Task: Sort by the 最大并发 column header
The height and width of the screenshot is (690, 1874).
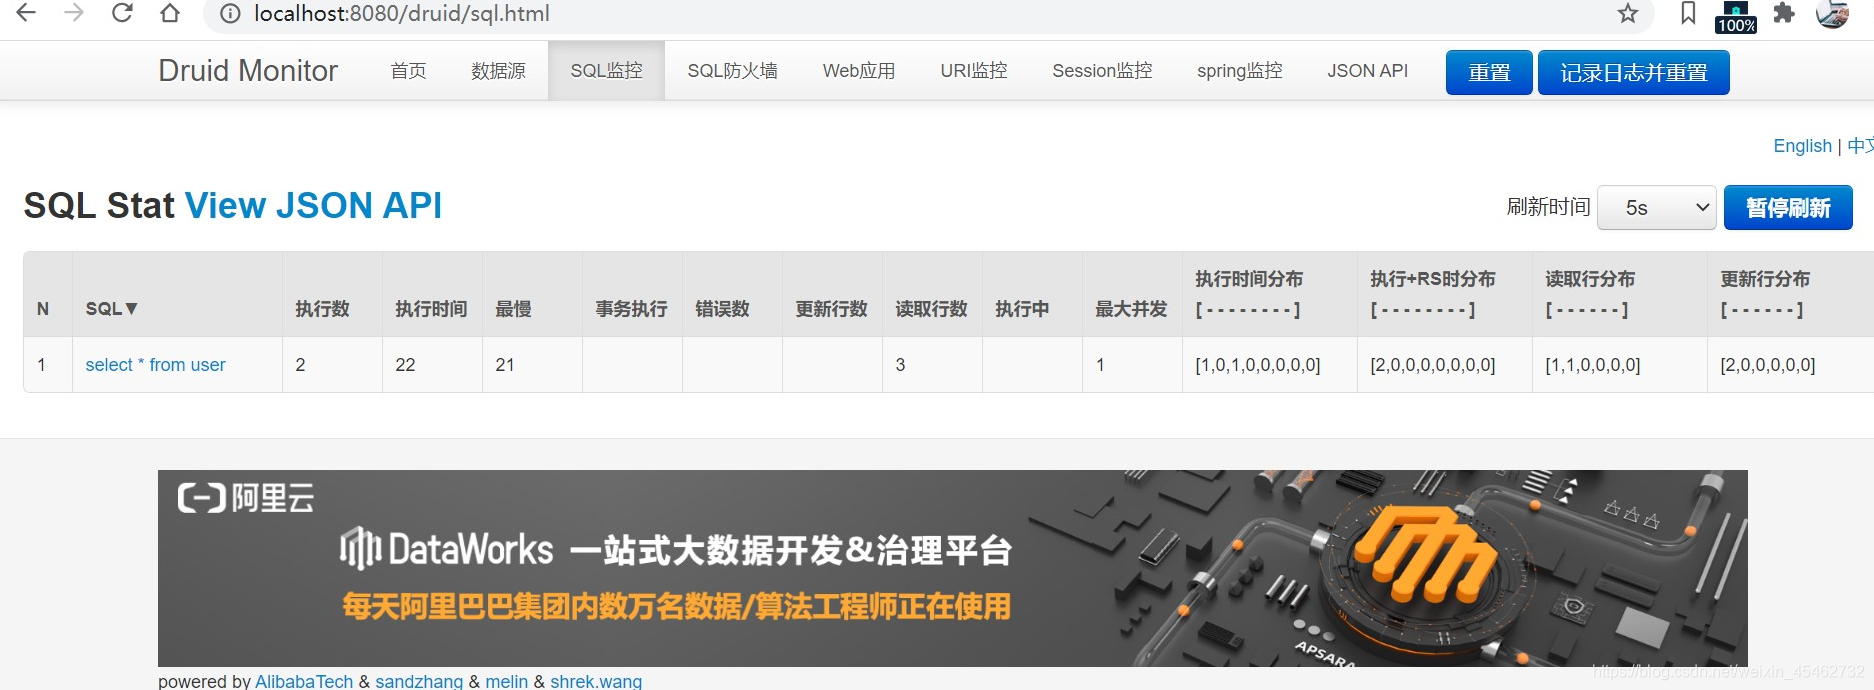Action: pos(1131,309)
